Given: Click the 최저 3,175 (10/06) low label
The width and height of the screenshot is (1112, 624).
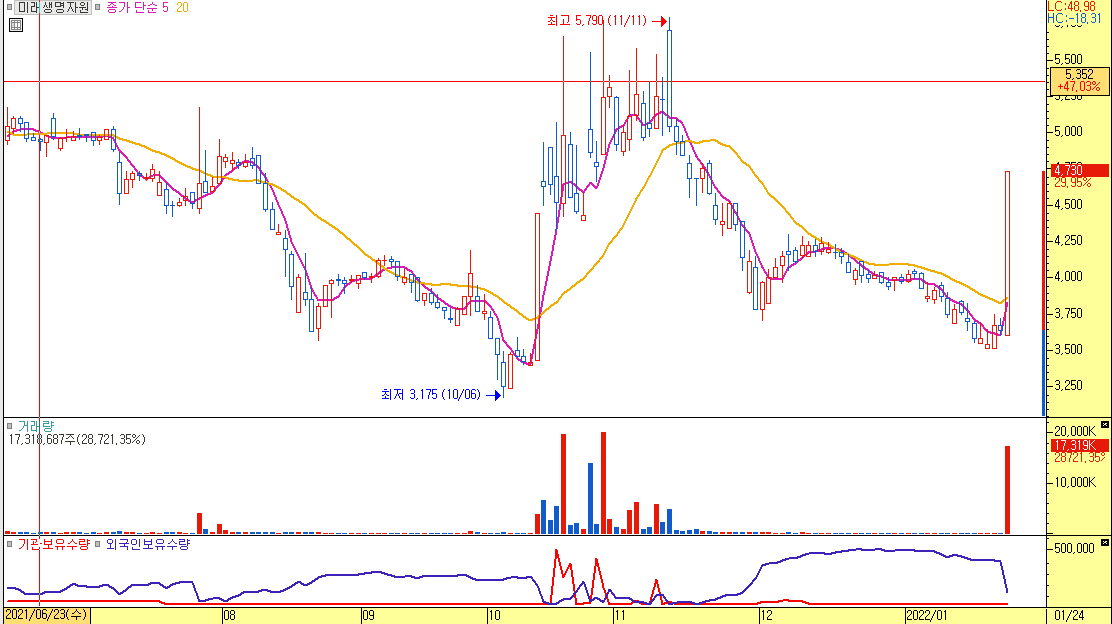Looking at the screenshot, I should point(430,394).
